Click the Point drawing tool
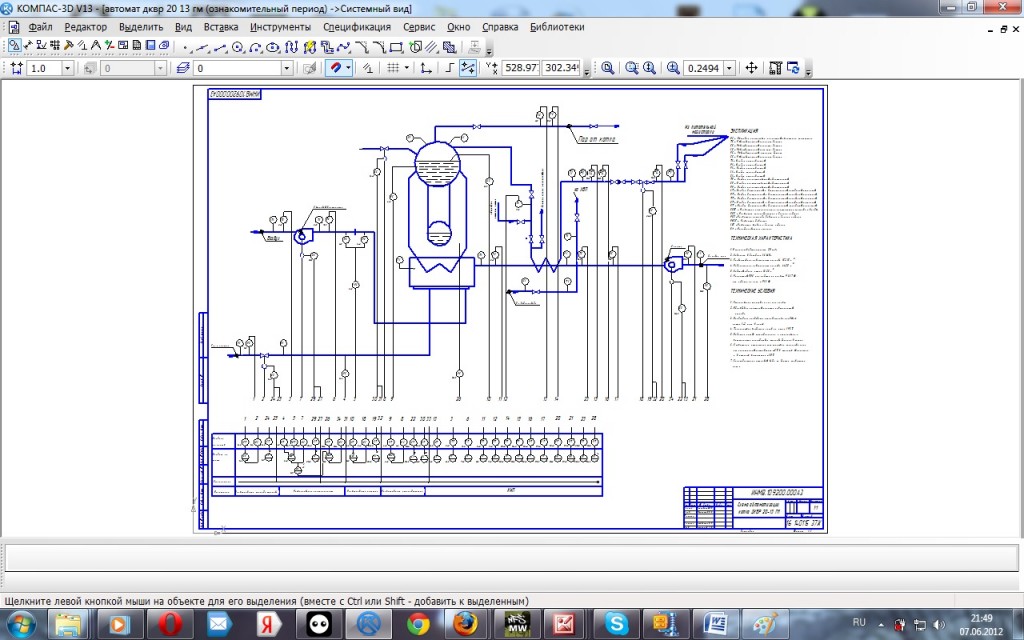This screenshot has height=640, width=1024. coord(185,47)
